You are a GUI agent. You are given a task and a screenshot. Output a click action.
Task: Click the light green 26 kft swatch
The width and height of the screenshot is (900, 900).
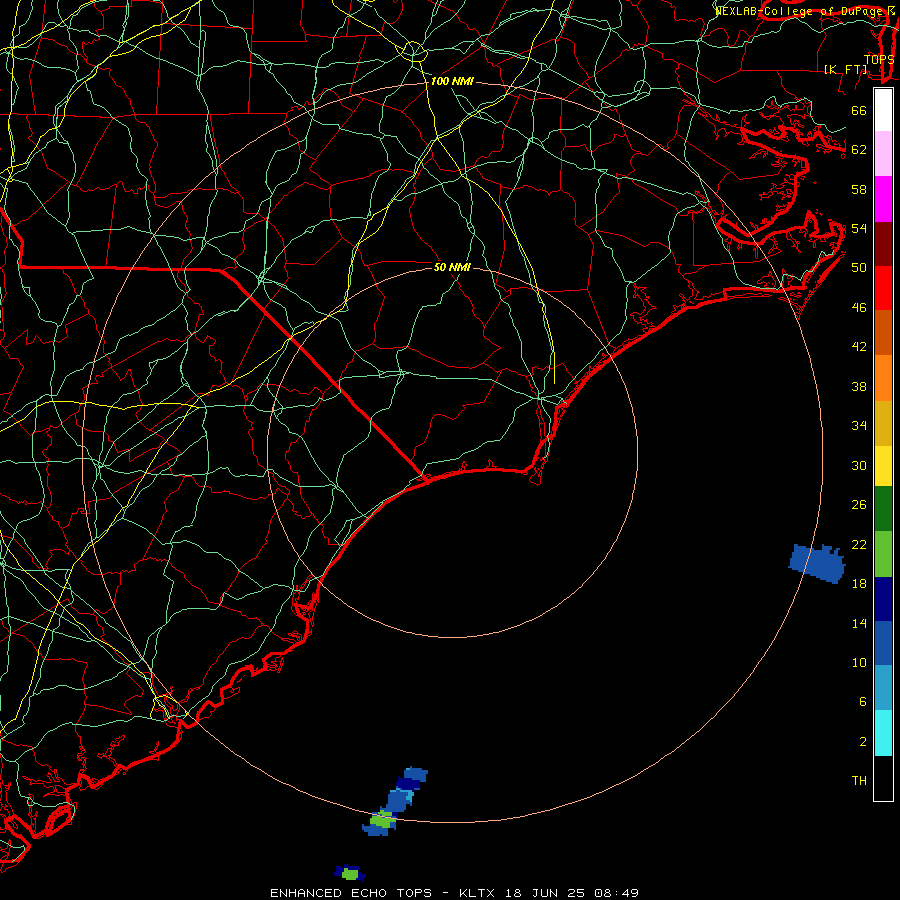click(883, 554)
